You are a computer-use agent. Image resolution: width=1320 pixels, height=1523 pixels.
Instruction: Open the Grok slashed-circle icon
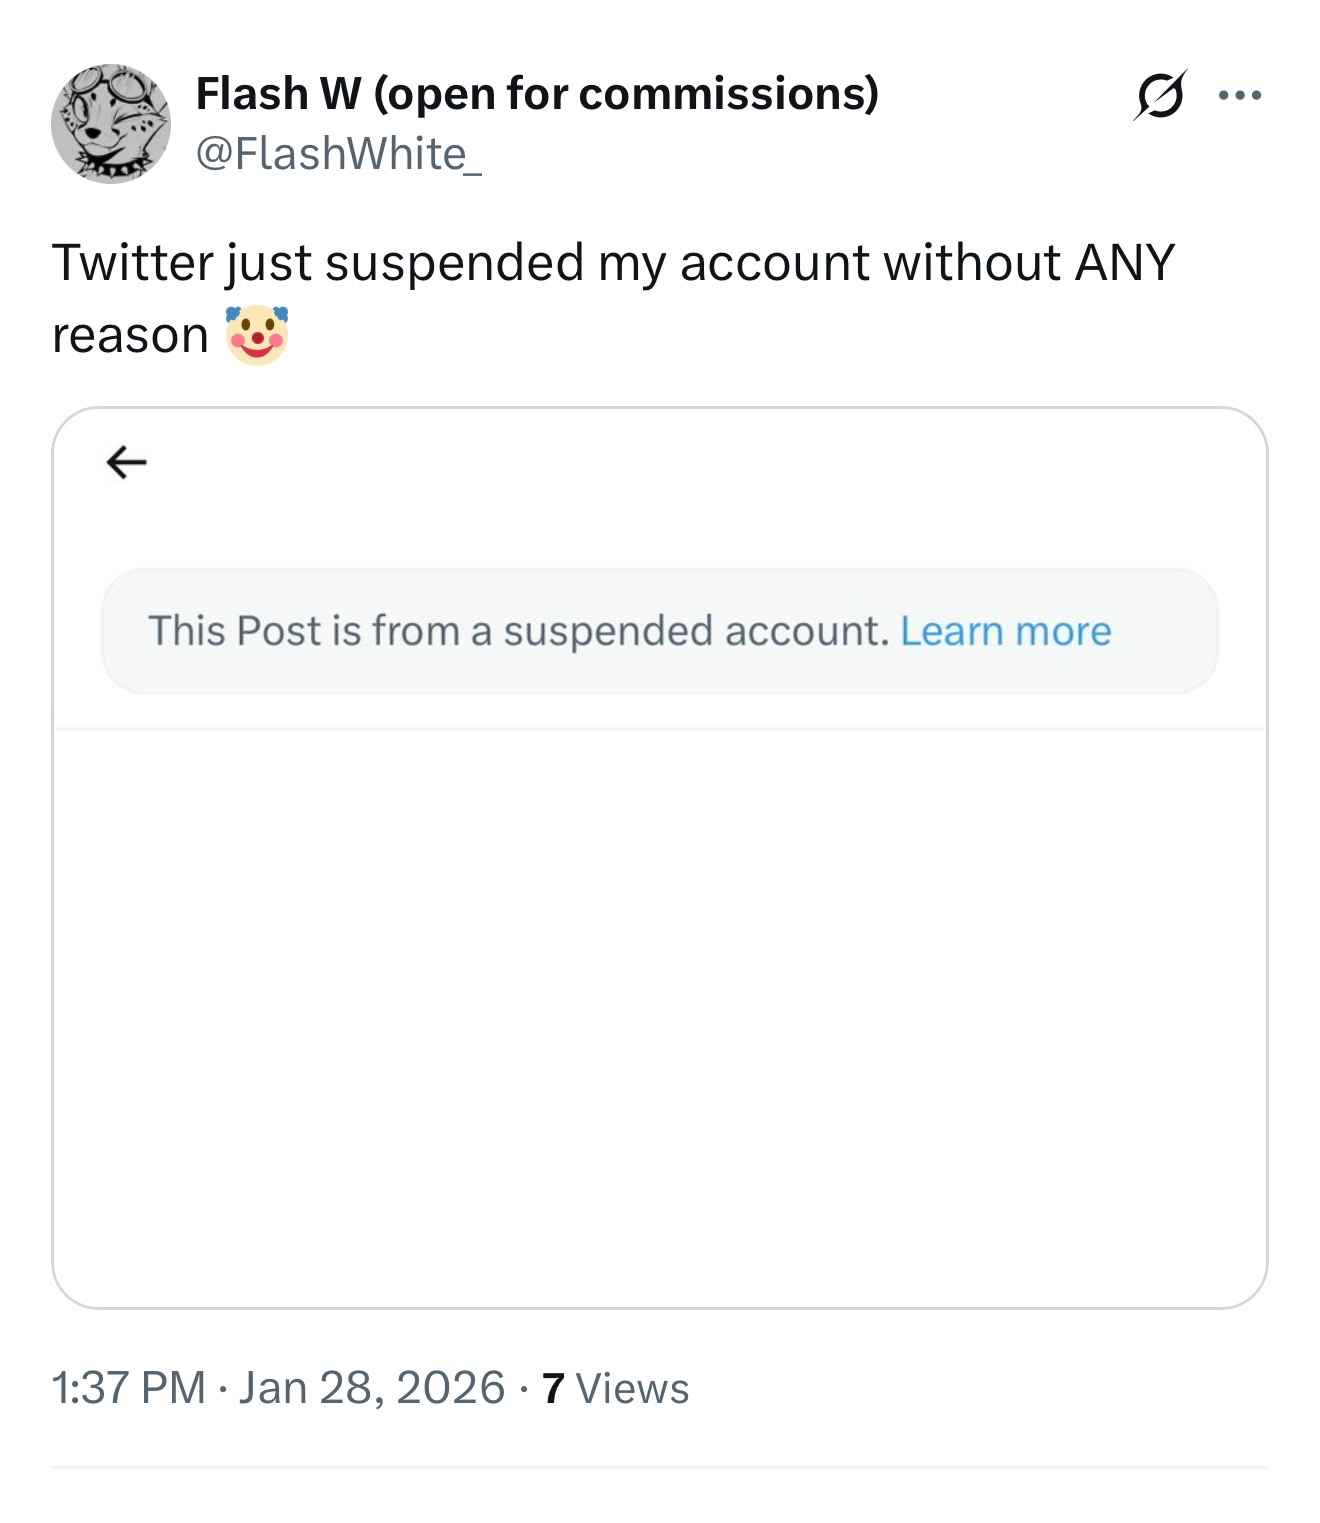[x=1160, y=95]
